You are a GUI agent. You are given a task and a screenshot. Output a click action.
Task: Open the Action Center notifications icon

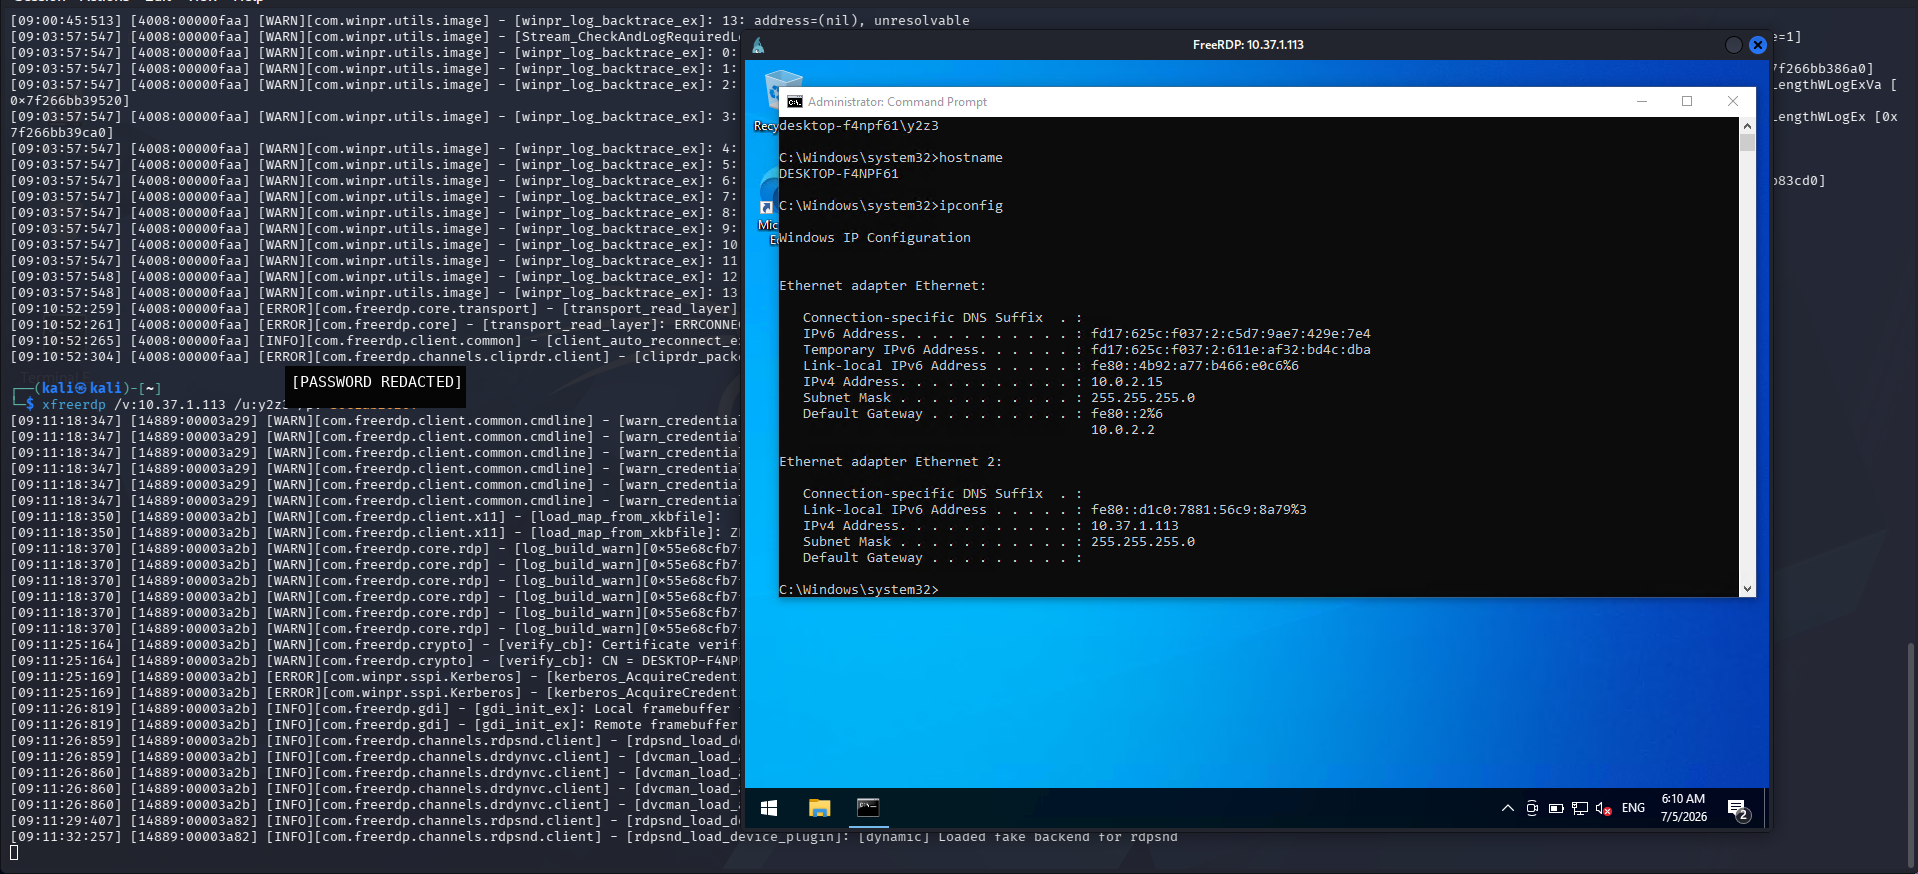[x=1738, y=809]
